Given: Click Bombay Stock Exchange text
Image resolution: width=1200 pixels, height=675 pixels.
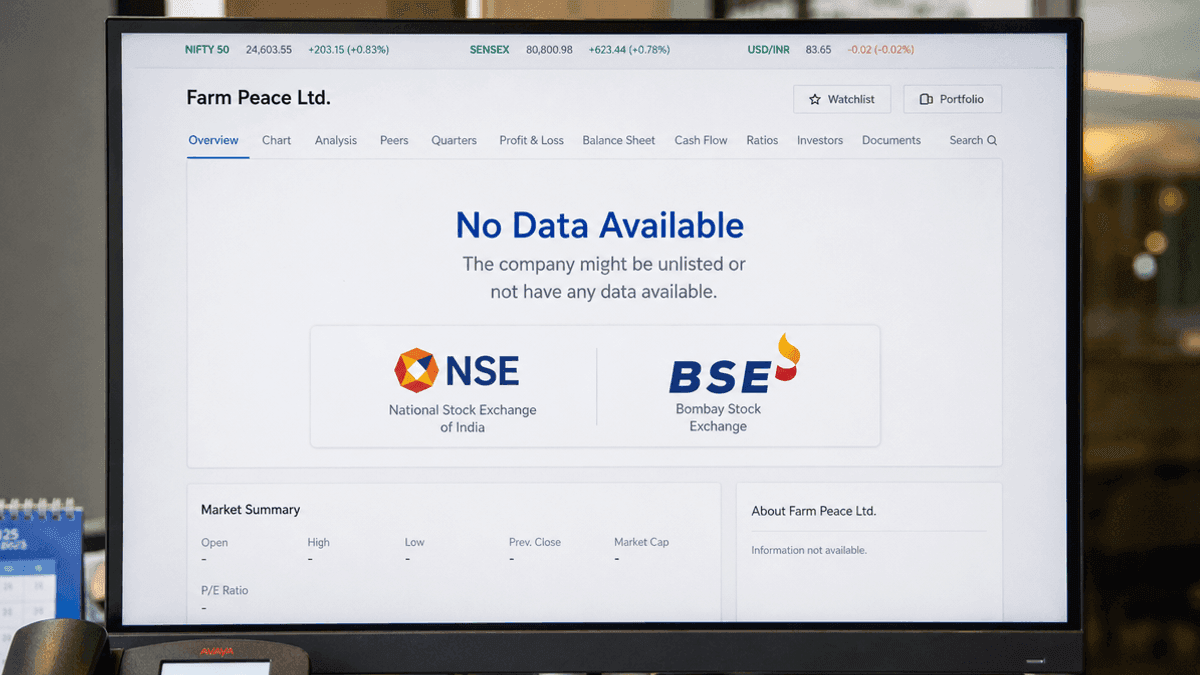Looking at the screenshot, I should [718, 417].
